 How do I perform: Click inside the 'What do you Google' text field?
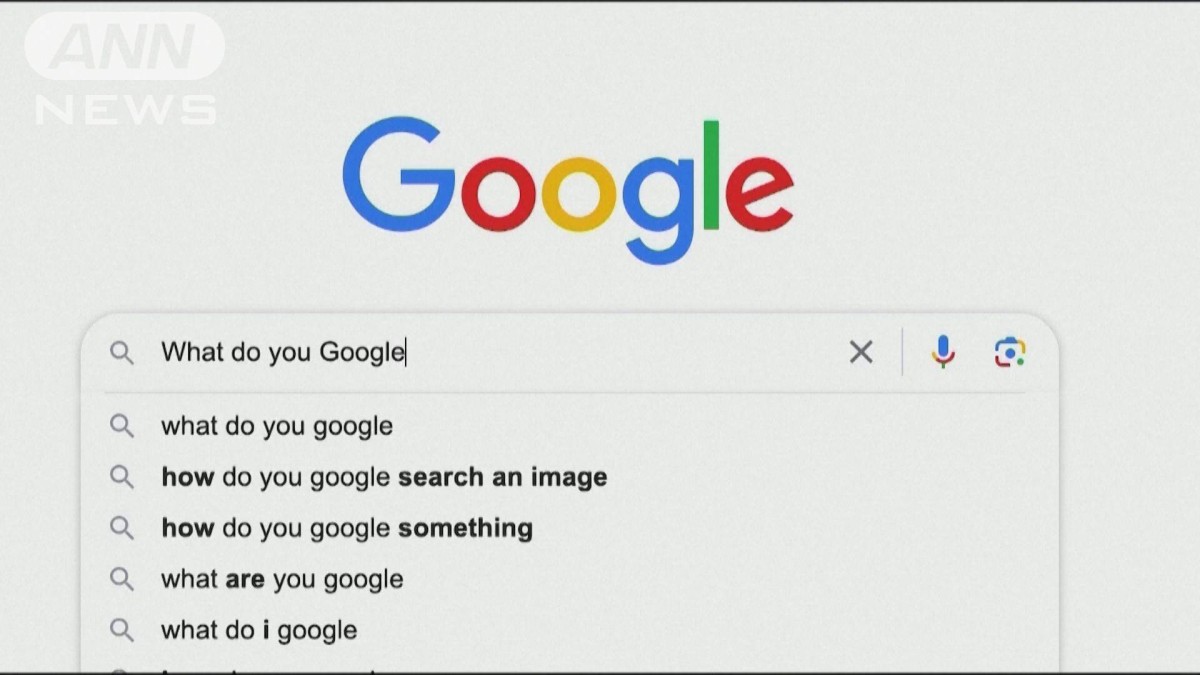click(500, 352)
